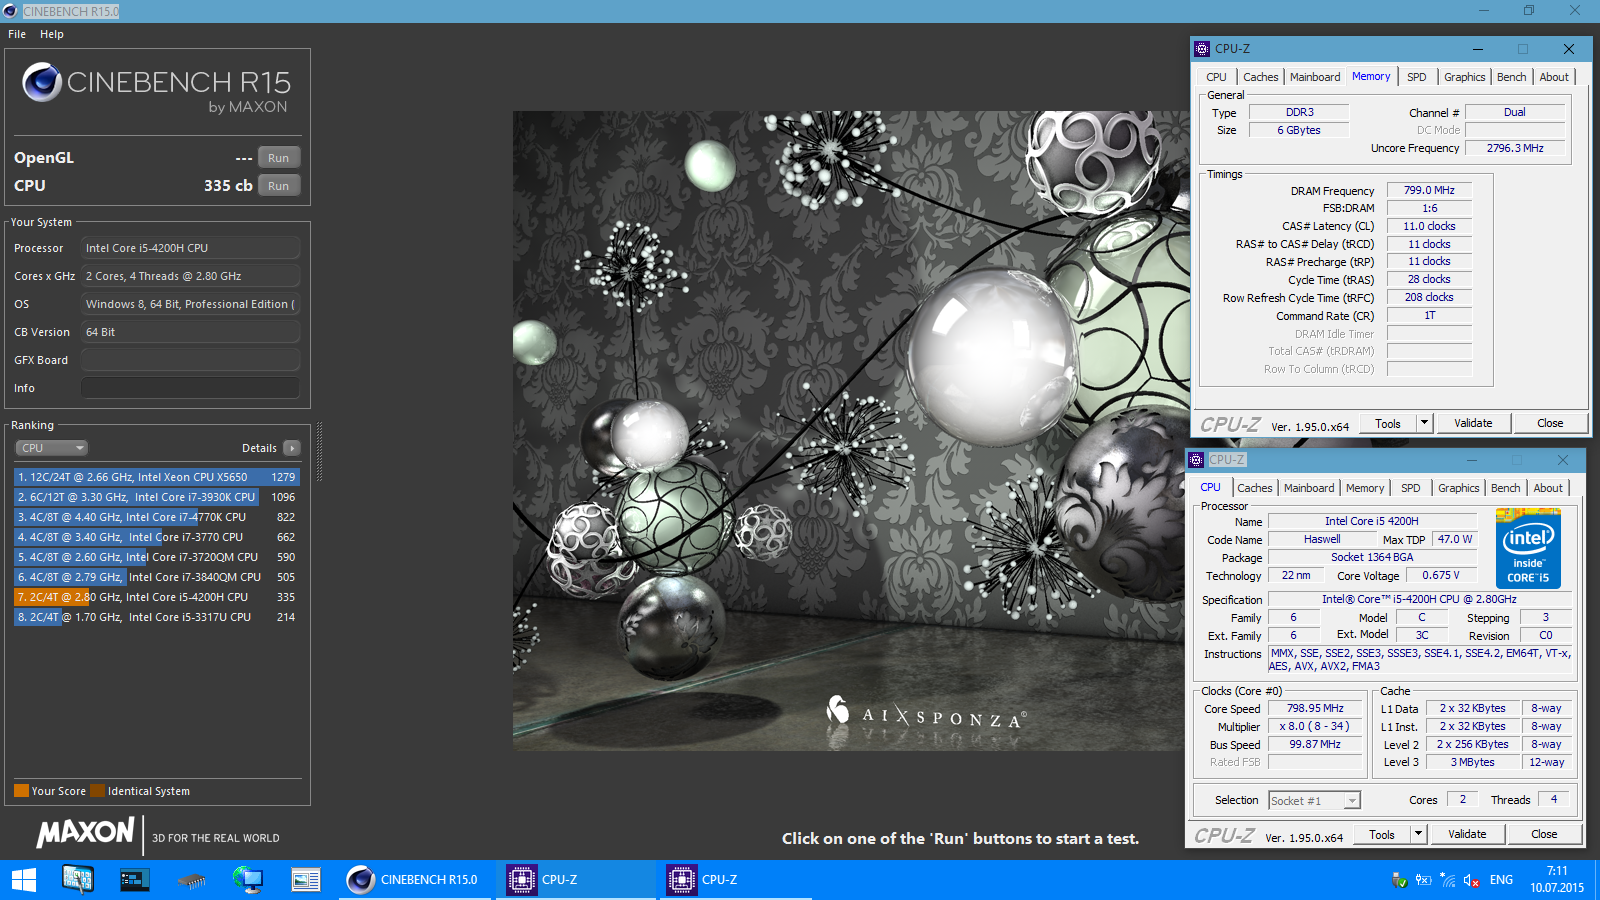The image size is (1600, 900).
Task: Click the Details arrow in the Ranking panel
Action: (292, 448)
